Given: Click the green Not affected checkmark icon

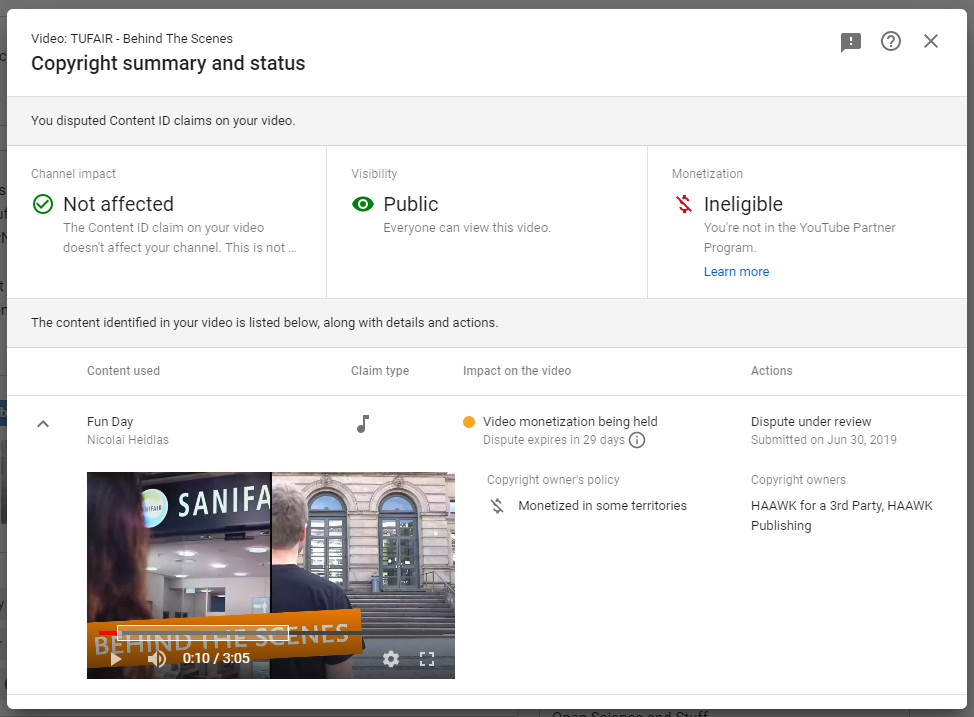Looking at the screenshot, I should coord(43,204).
